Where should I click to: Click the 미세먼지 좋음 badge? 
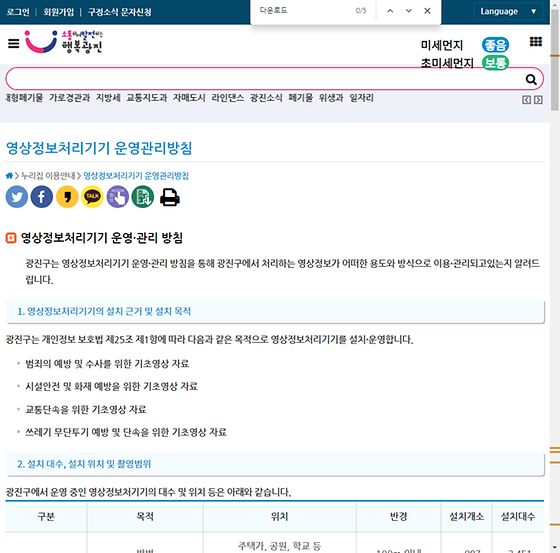(x=495, y=45)
